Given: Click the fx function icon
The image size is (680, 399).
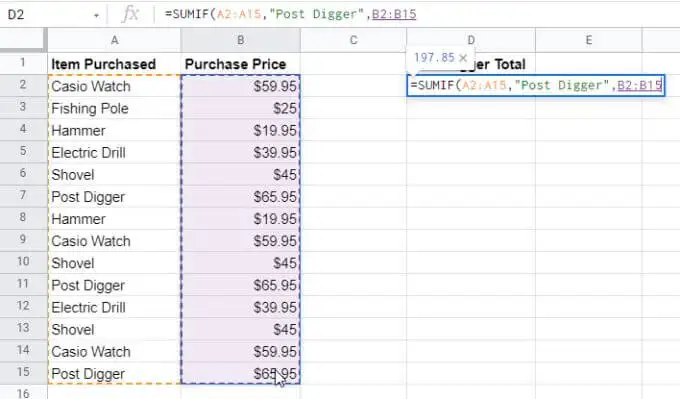Looking at the screenshot, I should pyautogui.click(x=130, y=14).
